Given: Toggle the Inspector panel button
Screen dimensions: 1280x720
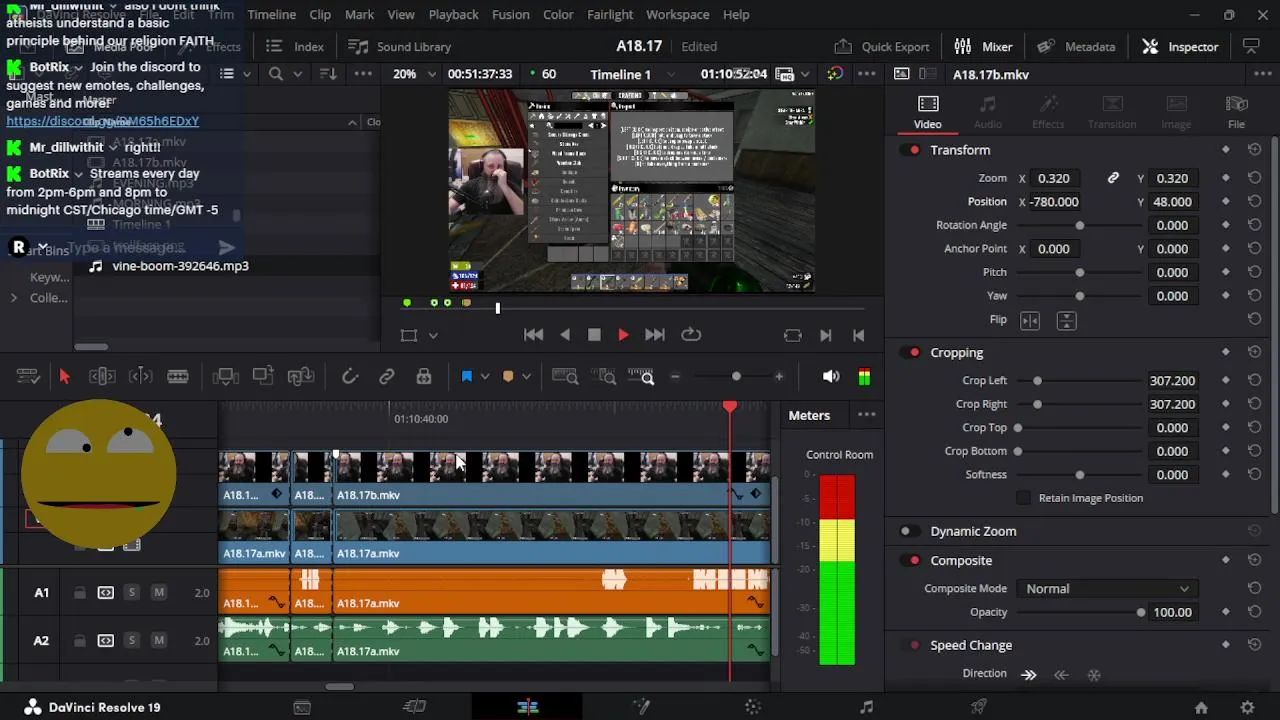Looking at the screenshot, I should pos(1180,47).
